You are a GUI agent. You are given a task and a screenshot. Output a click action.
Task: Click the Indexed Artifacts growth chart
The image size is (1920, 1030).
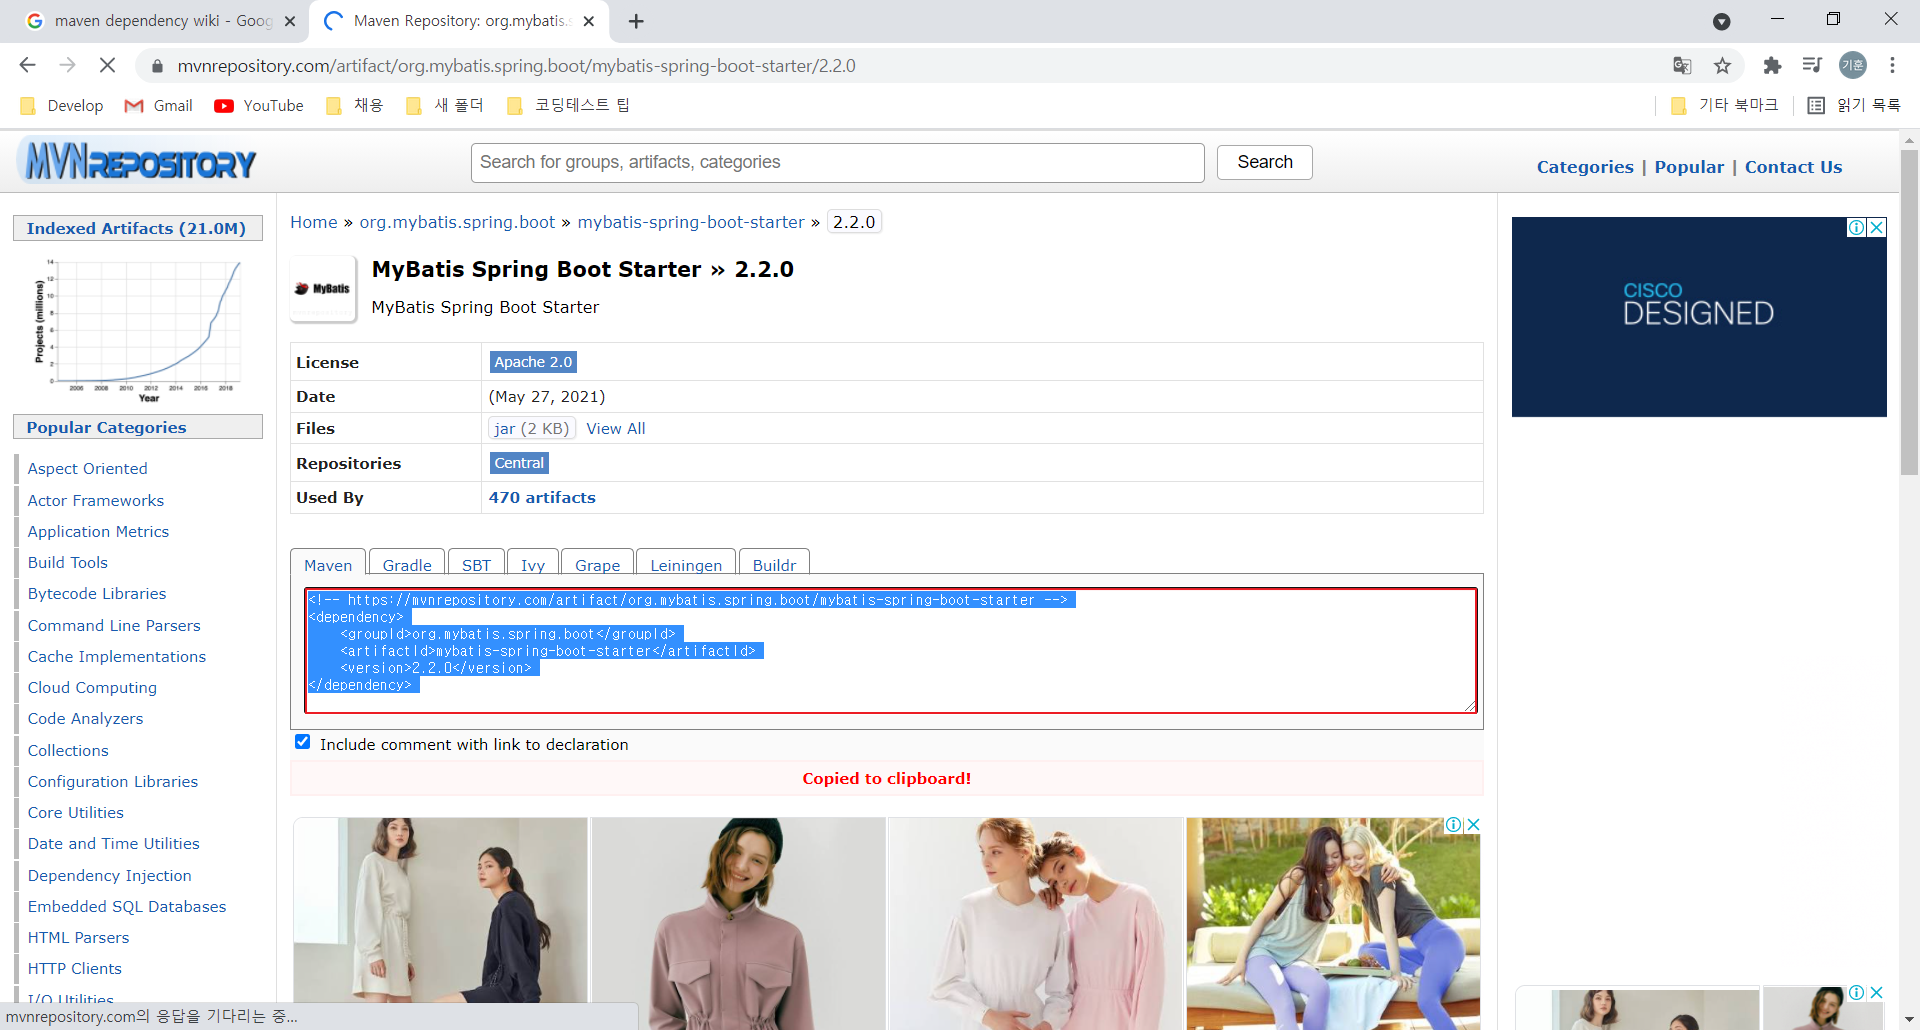click(138, 329)
